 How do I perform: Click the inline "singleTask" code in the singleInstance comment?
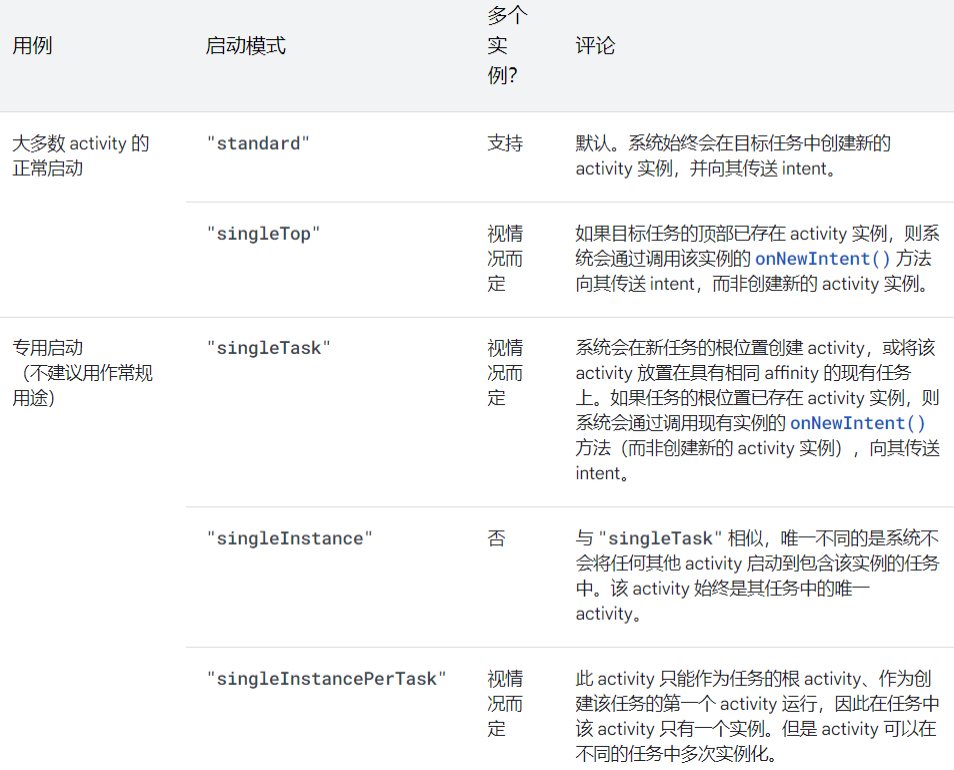[x=660, y=539]
